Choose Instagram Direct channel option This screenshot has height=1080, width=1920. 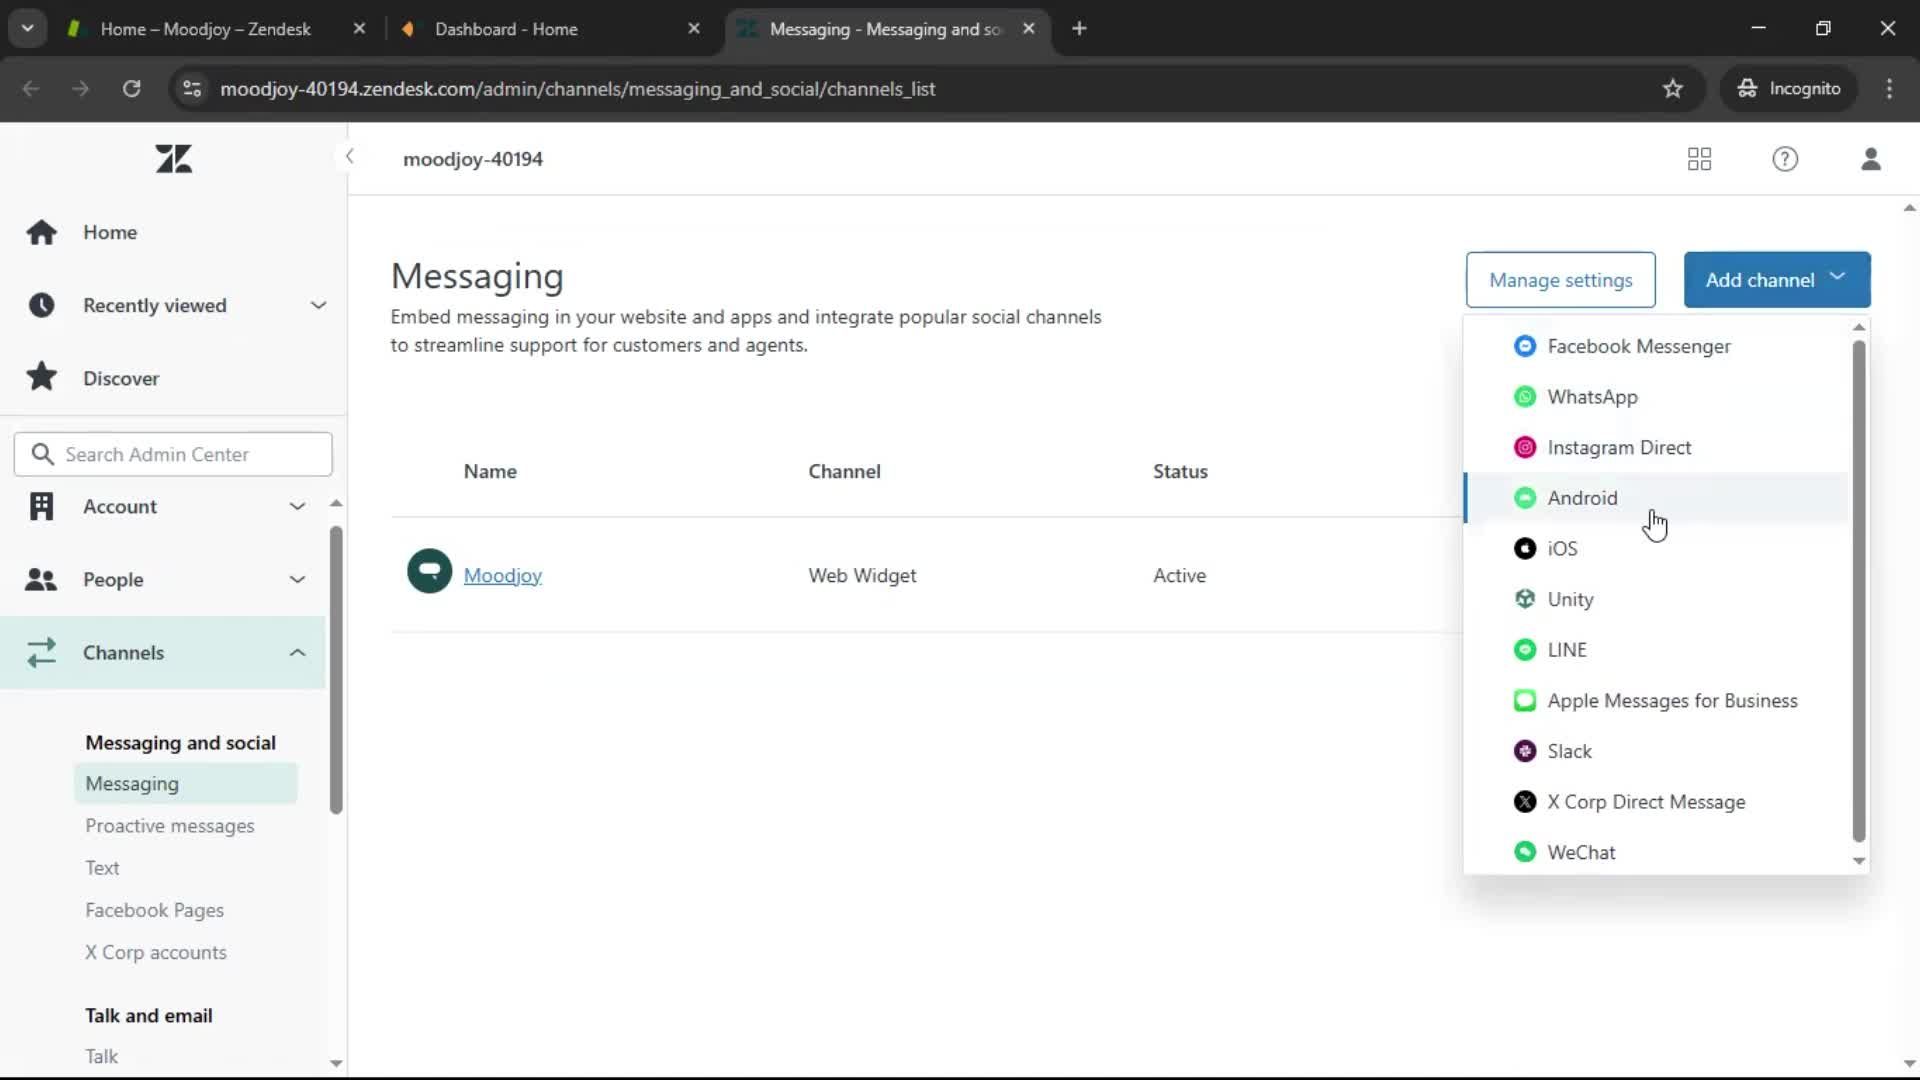pyautogui.click(x=1656, y=447)
